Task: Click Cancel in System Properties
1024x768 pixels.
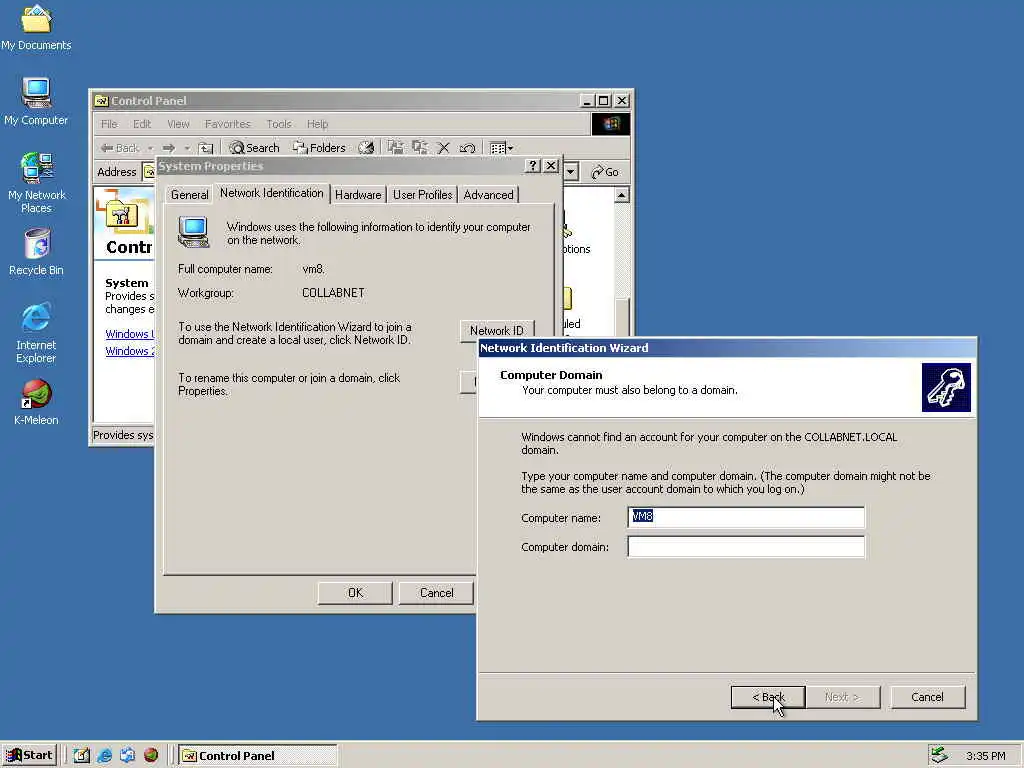Action: [x=436, y=593]
